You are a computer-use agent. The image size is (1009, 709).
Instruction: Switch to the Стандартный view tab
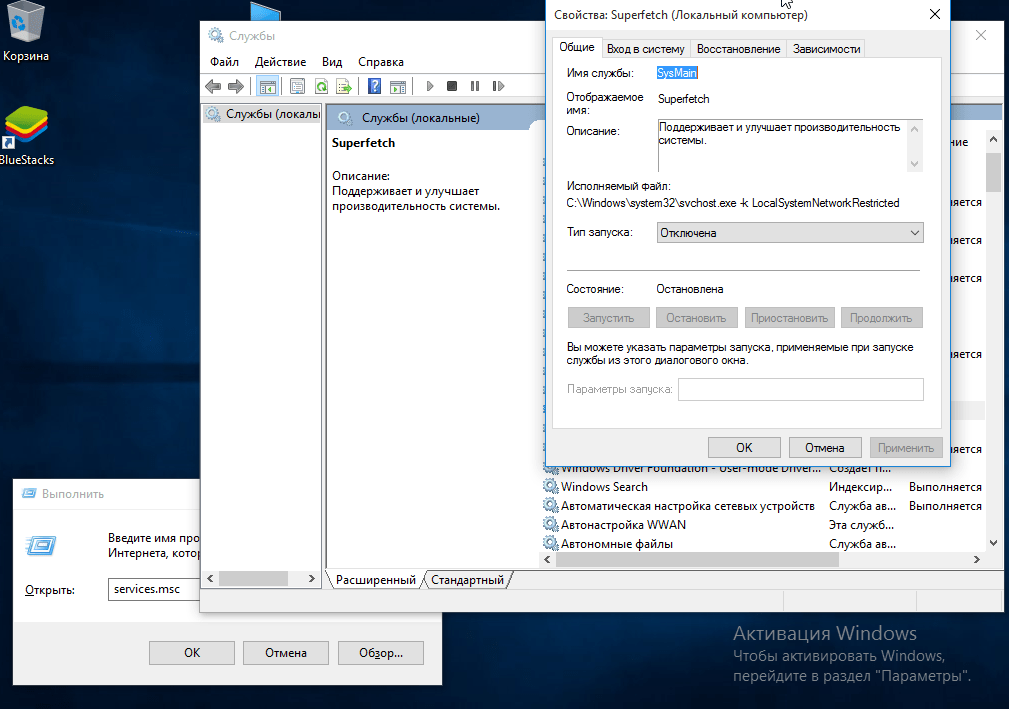tap(469, 579)
